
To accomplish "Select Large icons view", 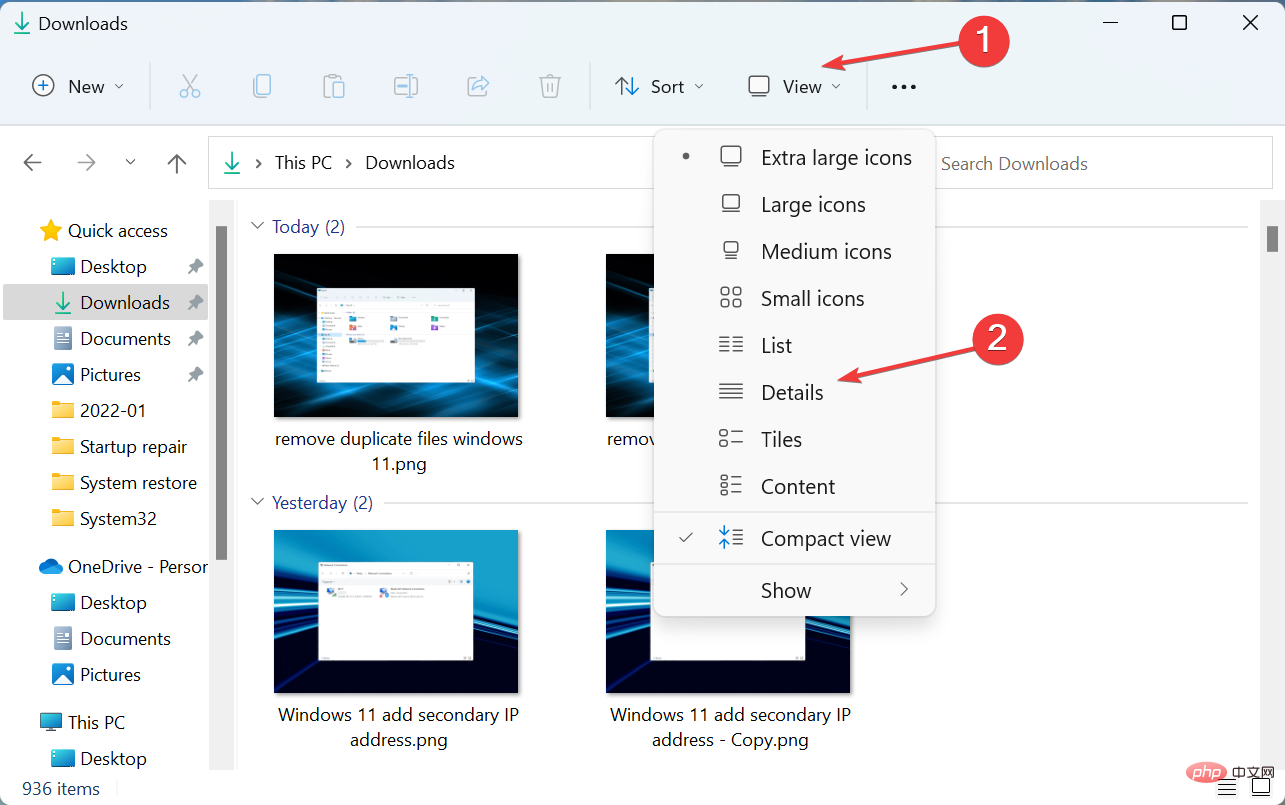I will 794,205.
